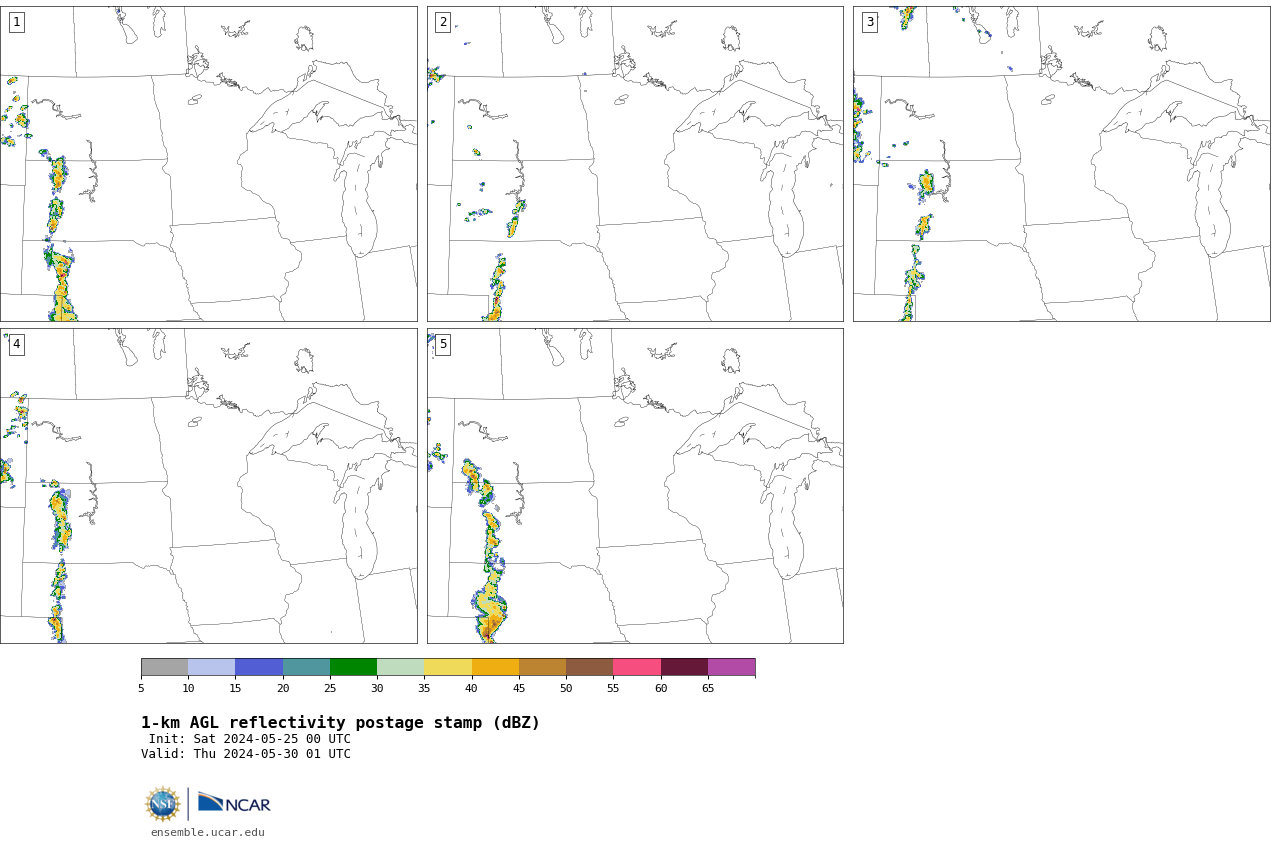Select the maroon 60-65 dBZ swatch
The height and width of the screenshot is (844, 1280).
pos(684,667)
